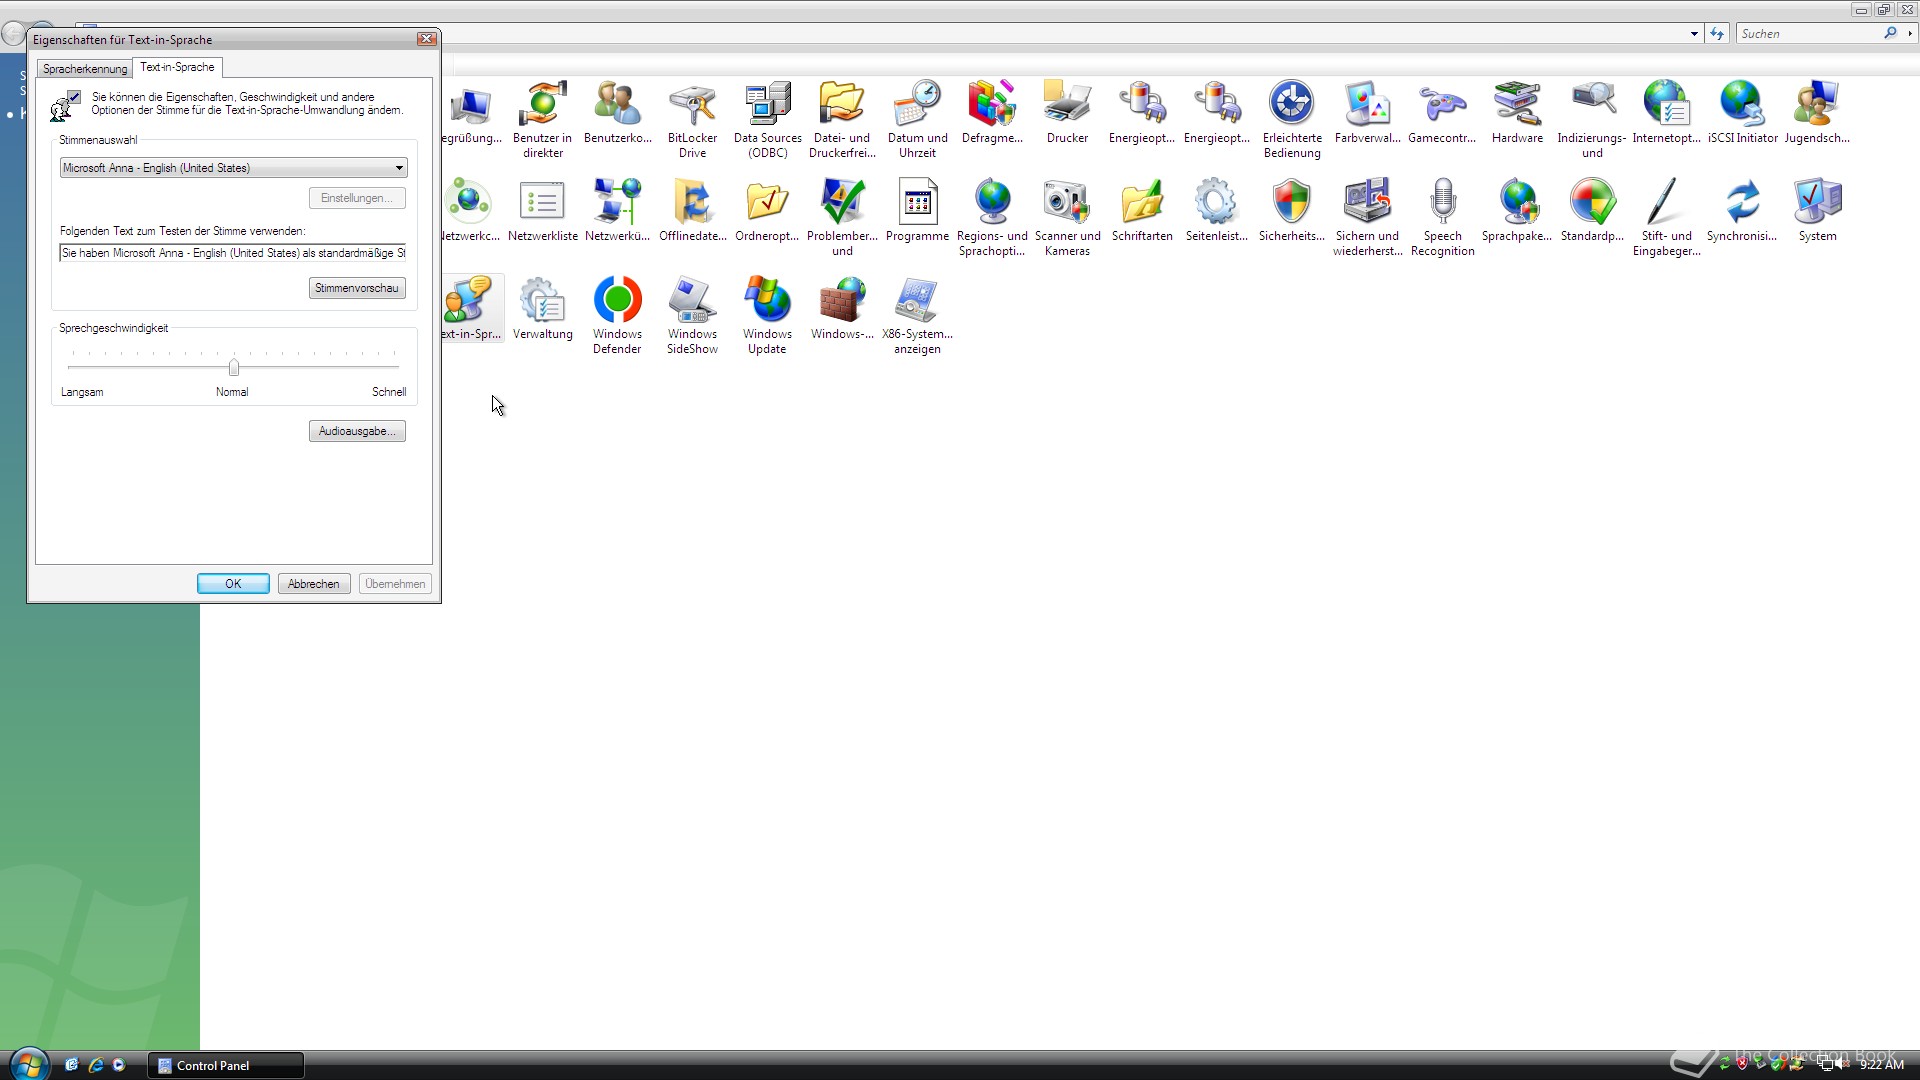This screenshot has width=1920, height=1080.
Task: Open the Sicherheitscenter shield icon
Action: click(1292, 210)
